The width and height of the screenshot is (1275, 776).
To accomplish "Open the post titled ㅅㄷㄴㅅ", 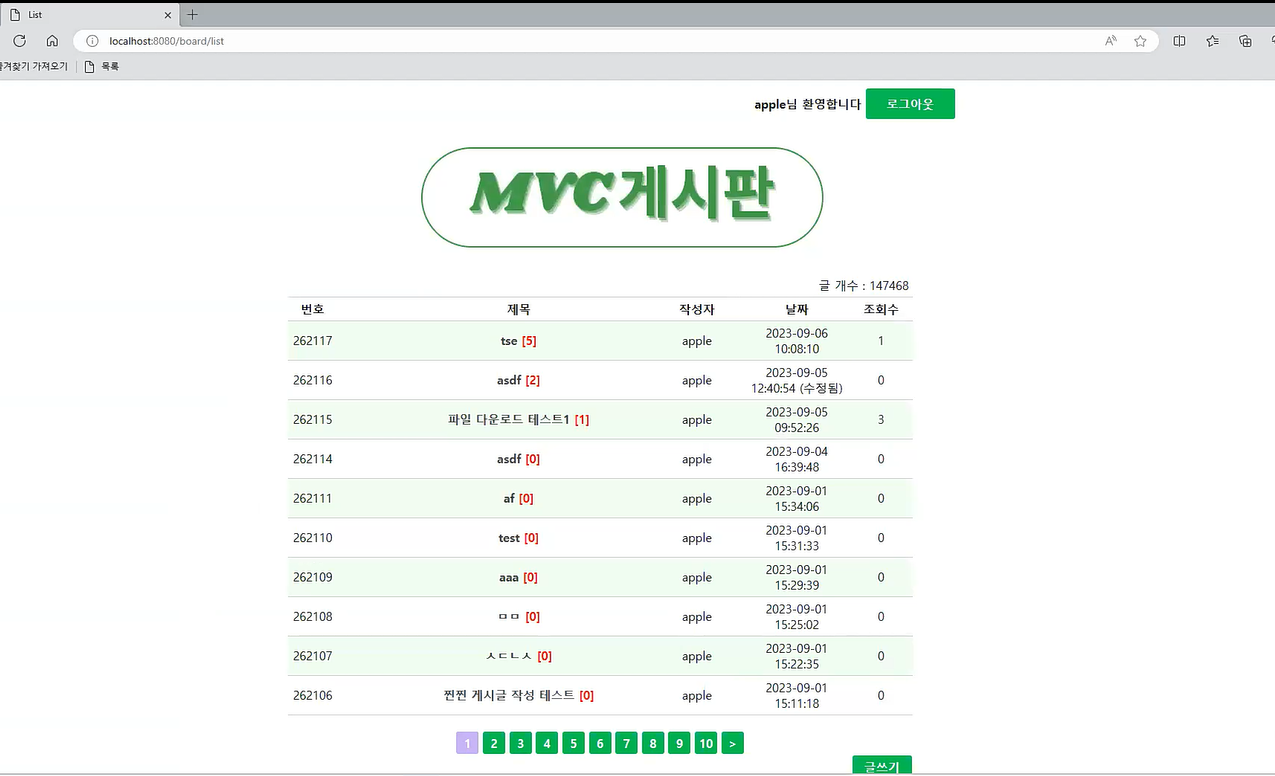I will (x=518, y=656).
